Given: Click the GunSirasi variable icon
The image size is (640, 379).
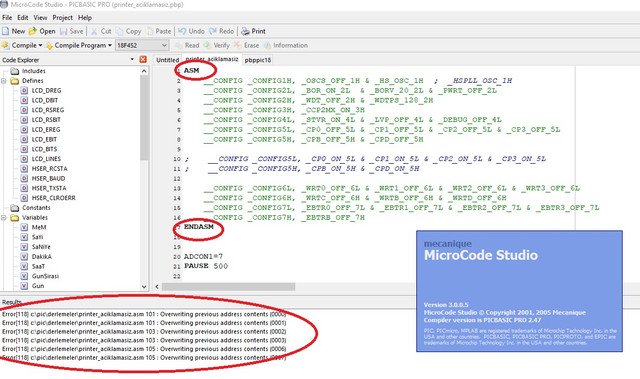Looking at the screenshot, I should [x=24, y=276].
